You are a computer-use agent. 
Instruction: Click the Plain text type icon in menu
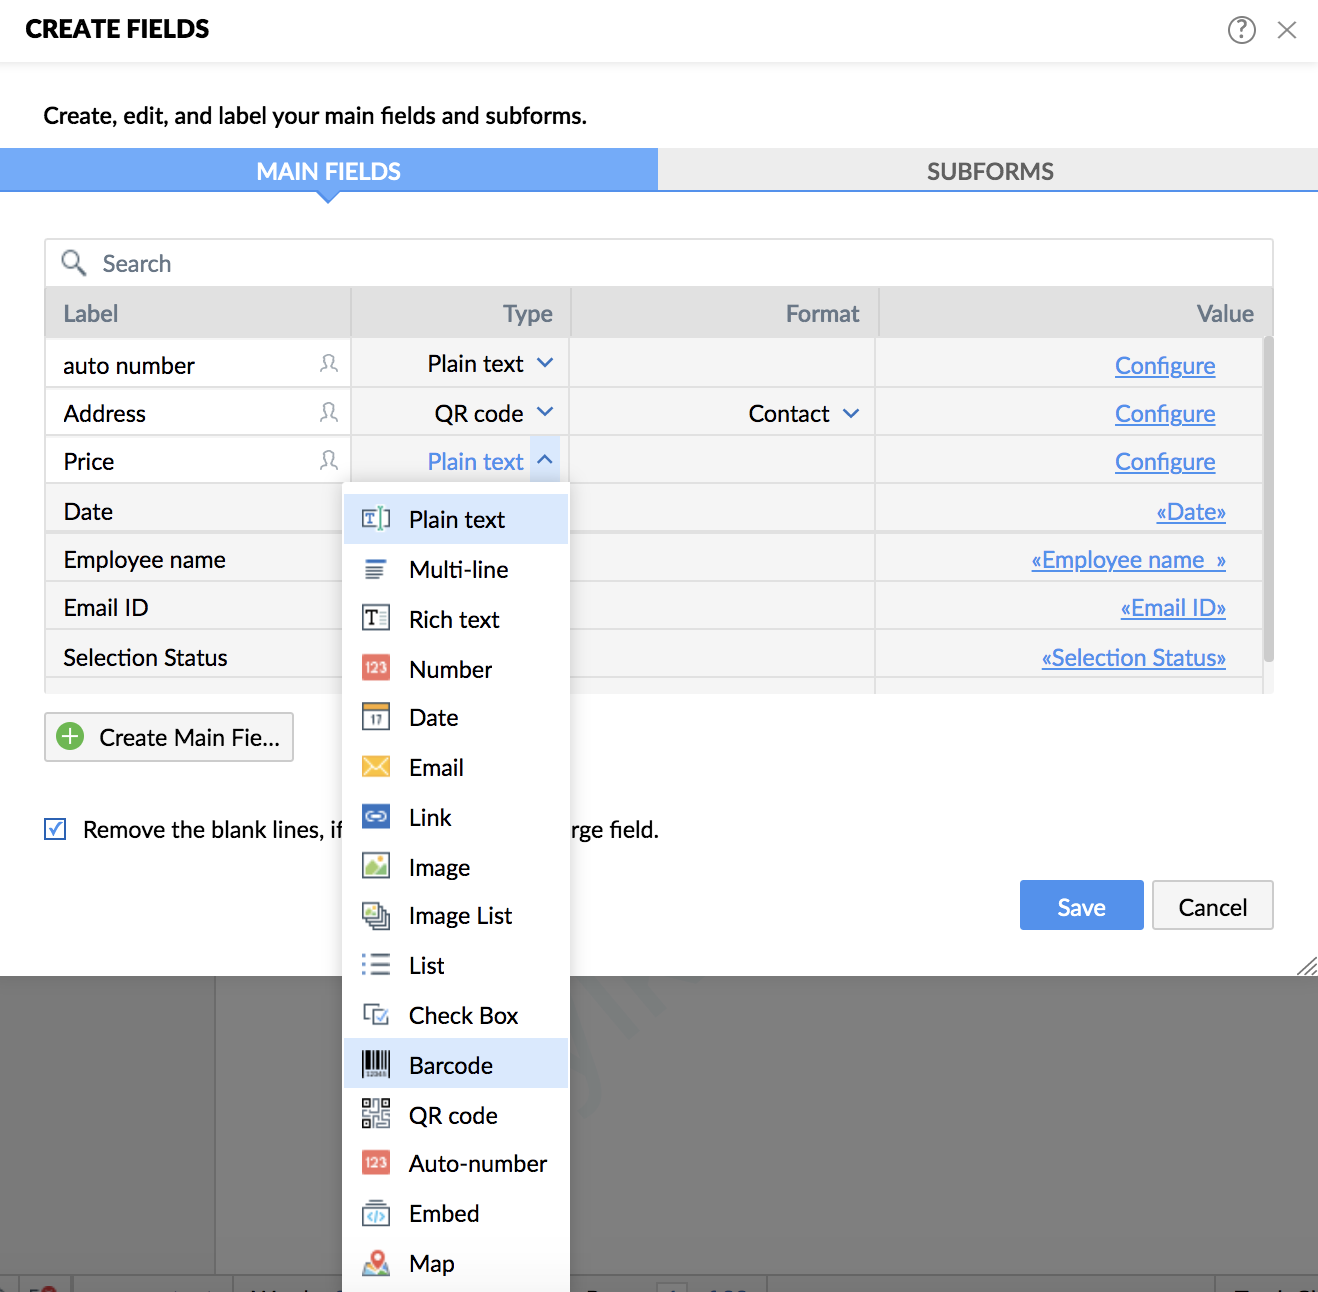(376, 519)
